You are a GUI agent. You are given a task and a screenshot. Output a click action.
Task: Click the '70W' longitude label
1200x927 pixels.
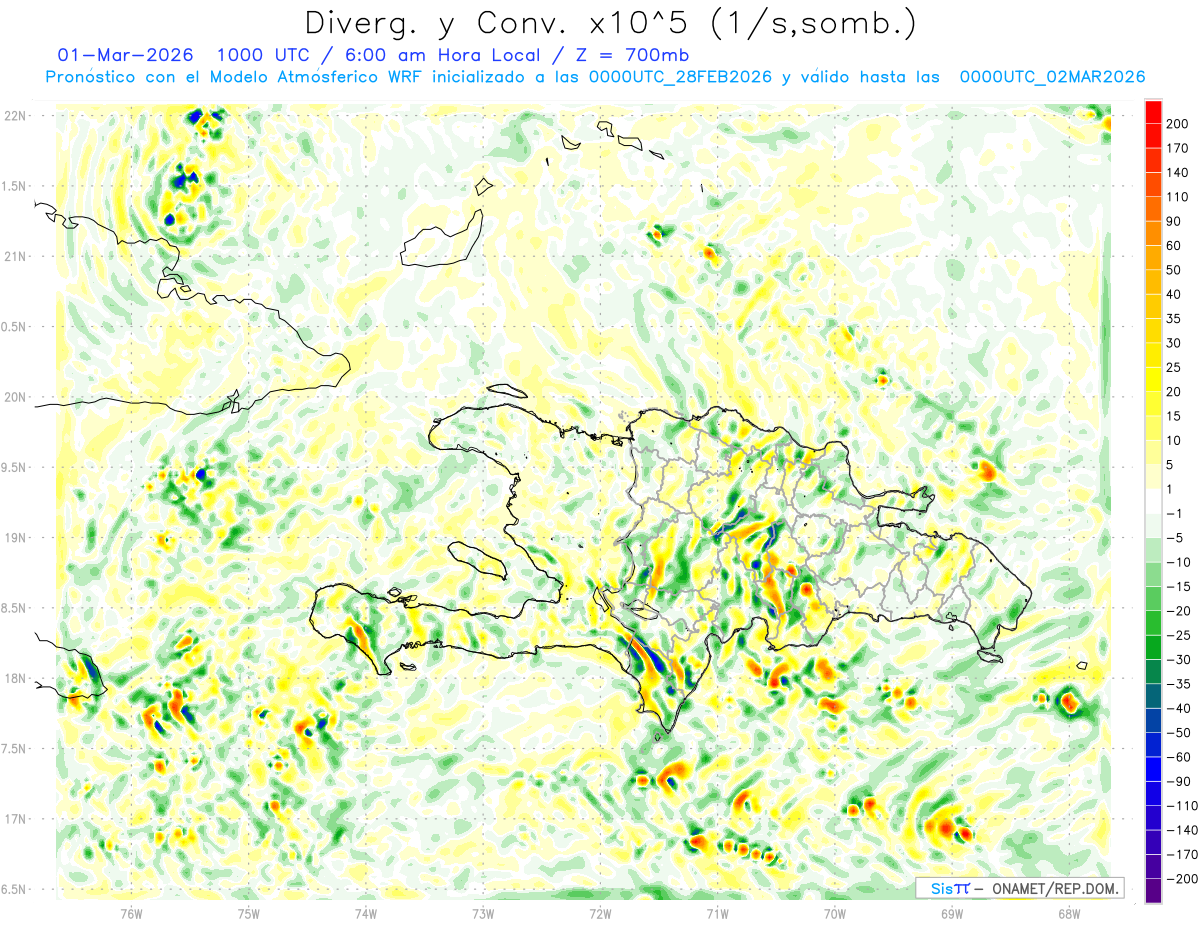pos(834,914)
